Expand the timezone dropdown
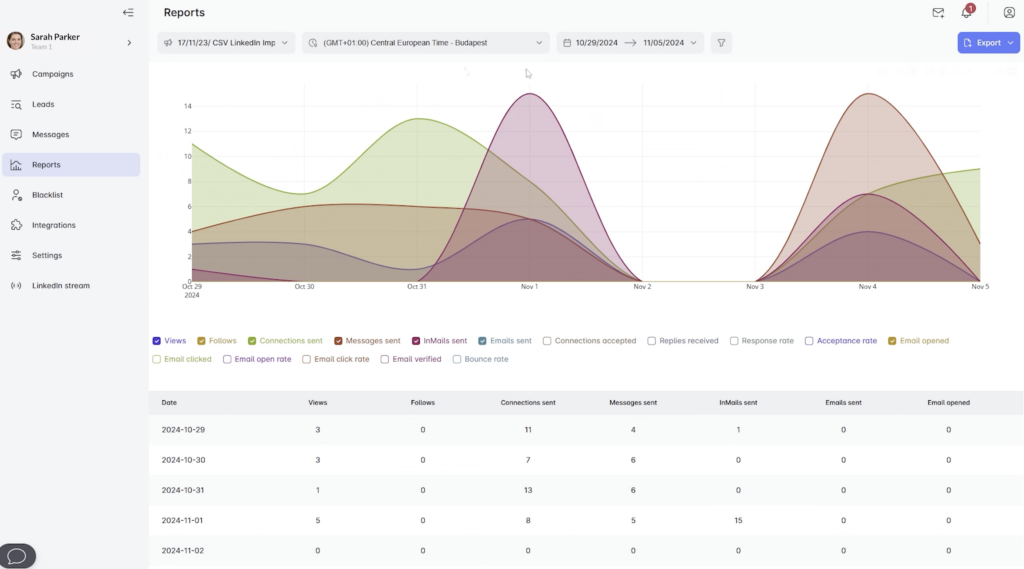 426,43
